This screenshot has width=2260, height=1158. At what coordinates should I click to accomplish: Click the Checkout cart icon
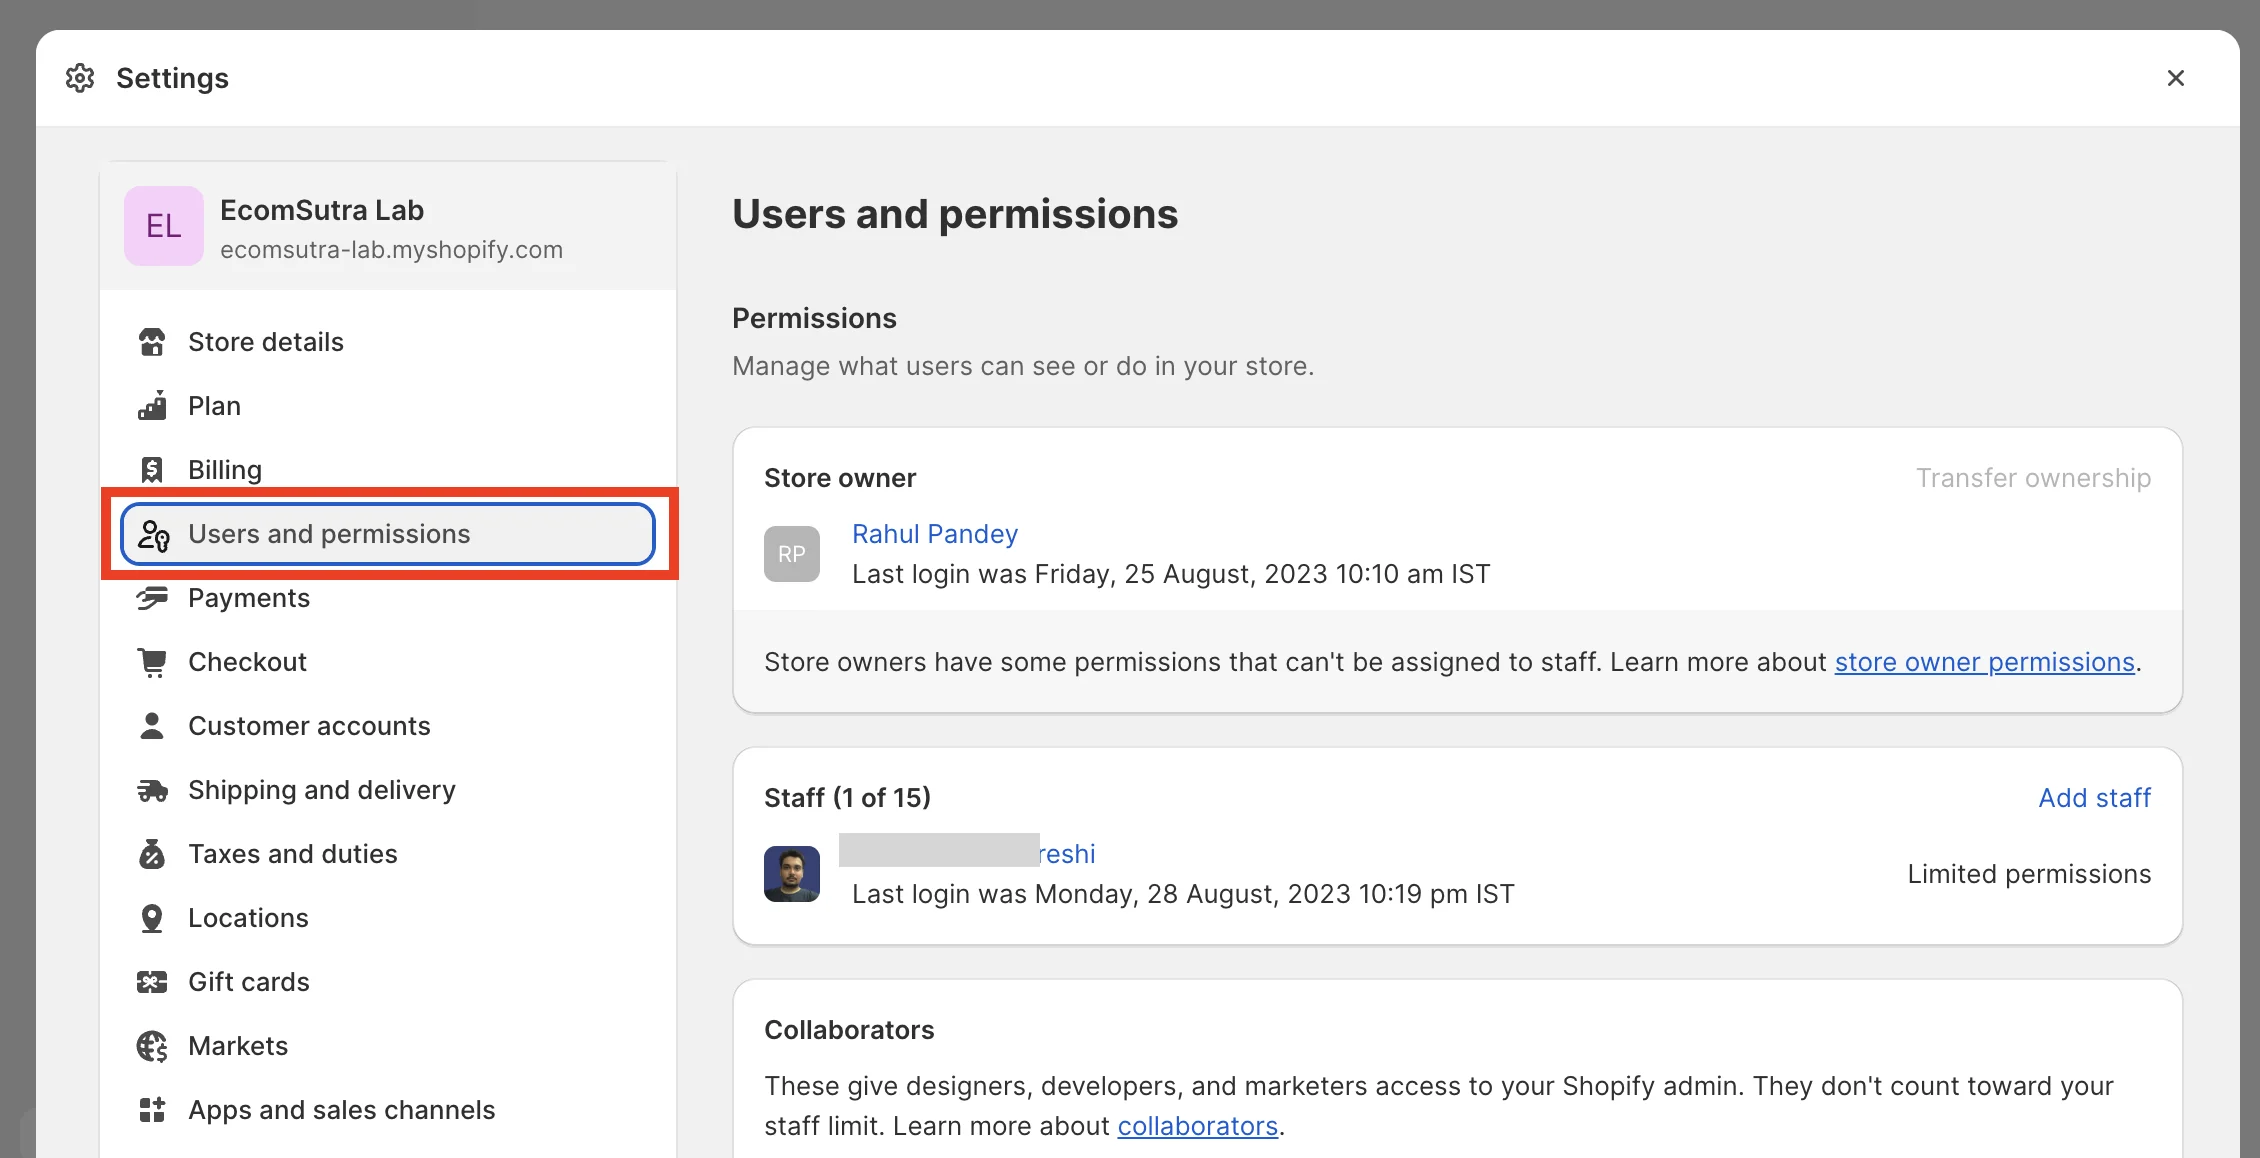coord(152,662)
